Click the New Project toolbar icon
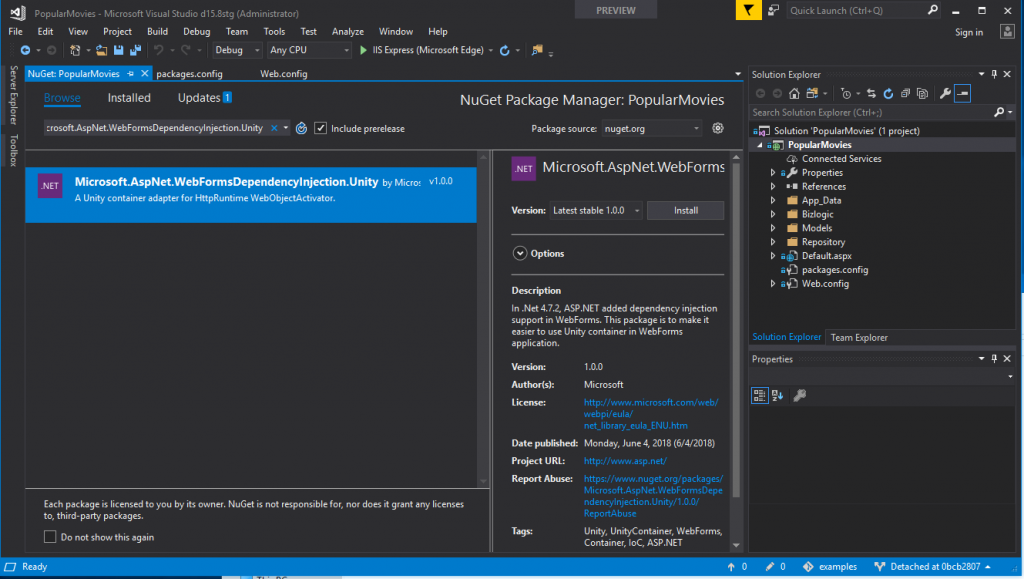This screenshot has width=1024, height=579. (x=75, y=50)
